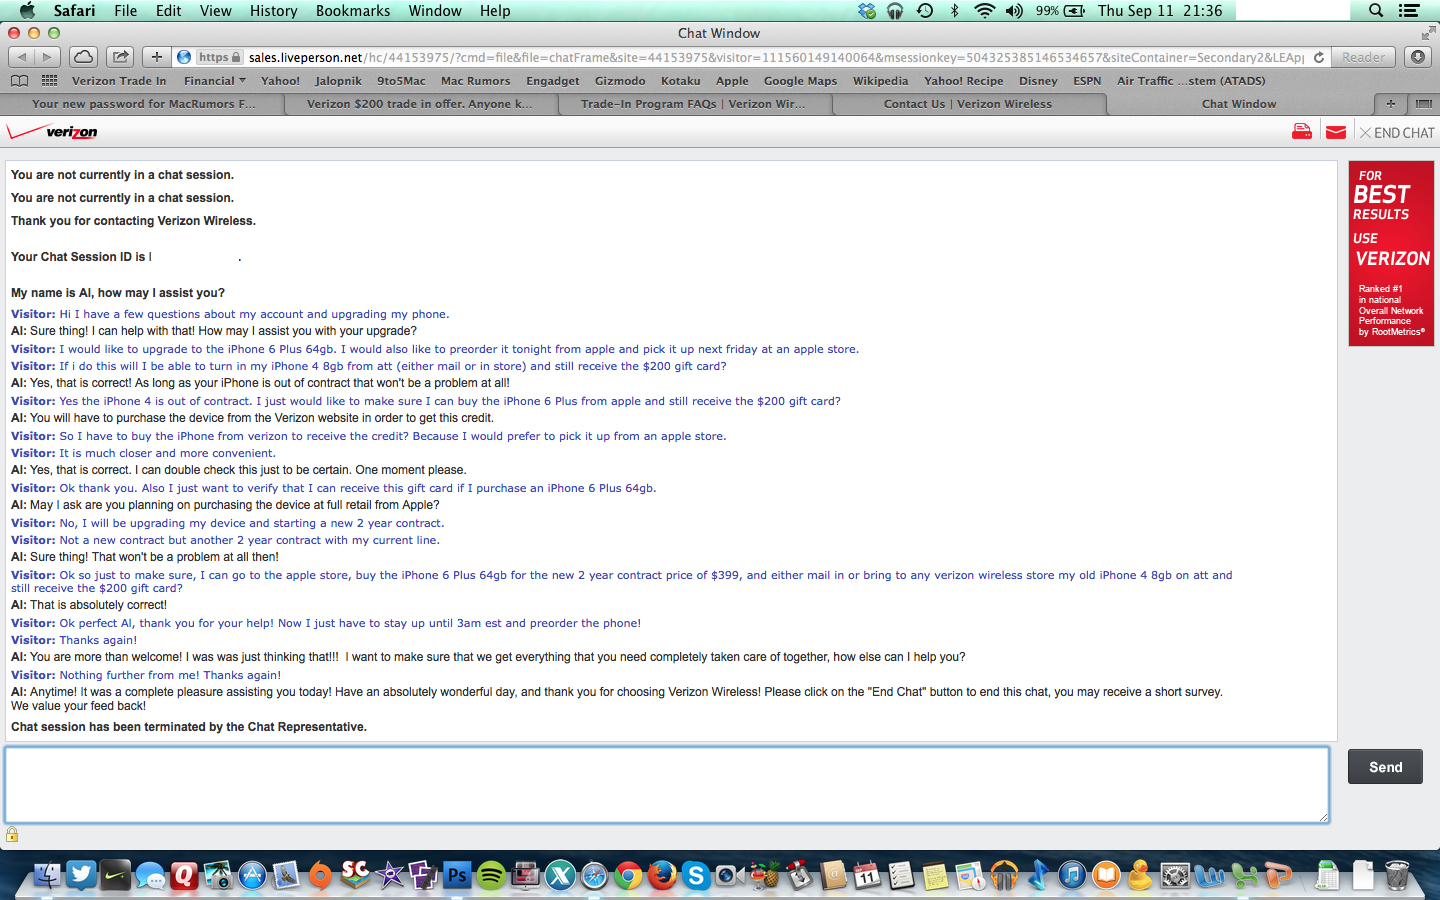Open the 9to5Mac bookmark
Screen dimensions: 1440x900
[401, 81]
